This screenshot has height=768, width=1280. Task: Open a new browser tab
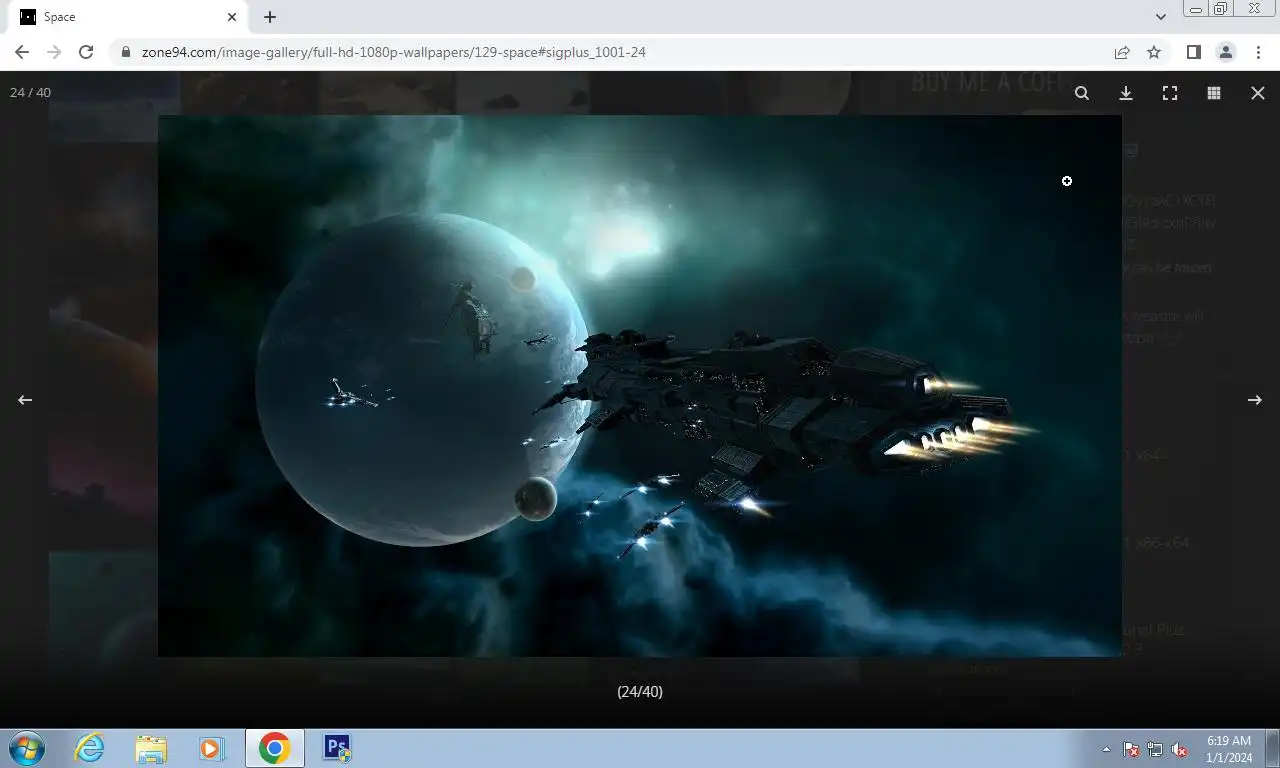270,17
